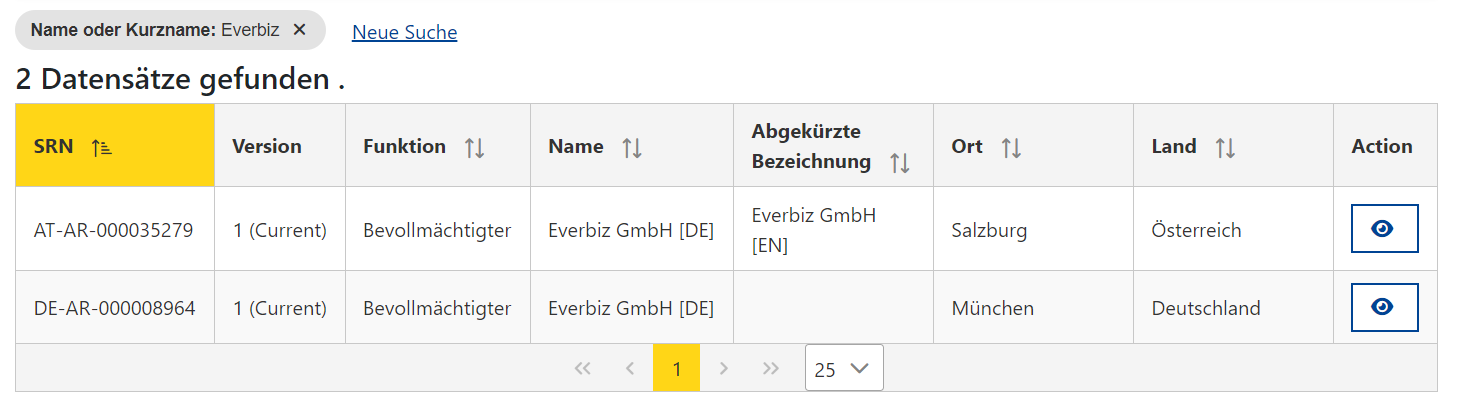Remove the Everbiz search filter chip

299,30
